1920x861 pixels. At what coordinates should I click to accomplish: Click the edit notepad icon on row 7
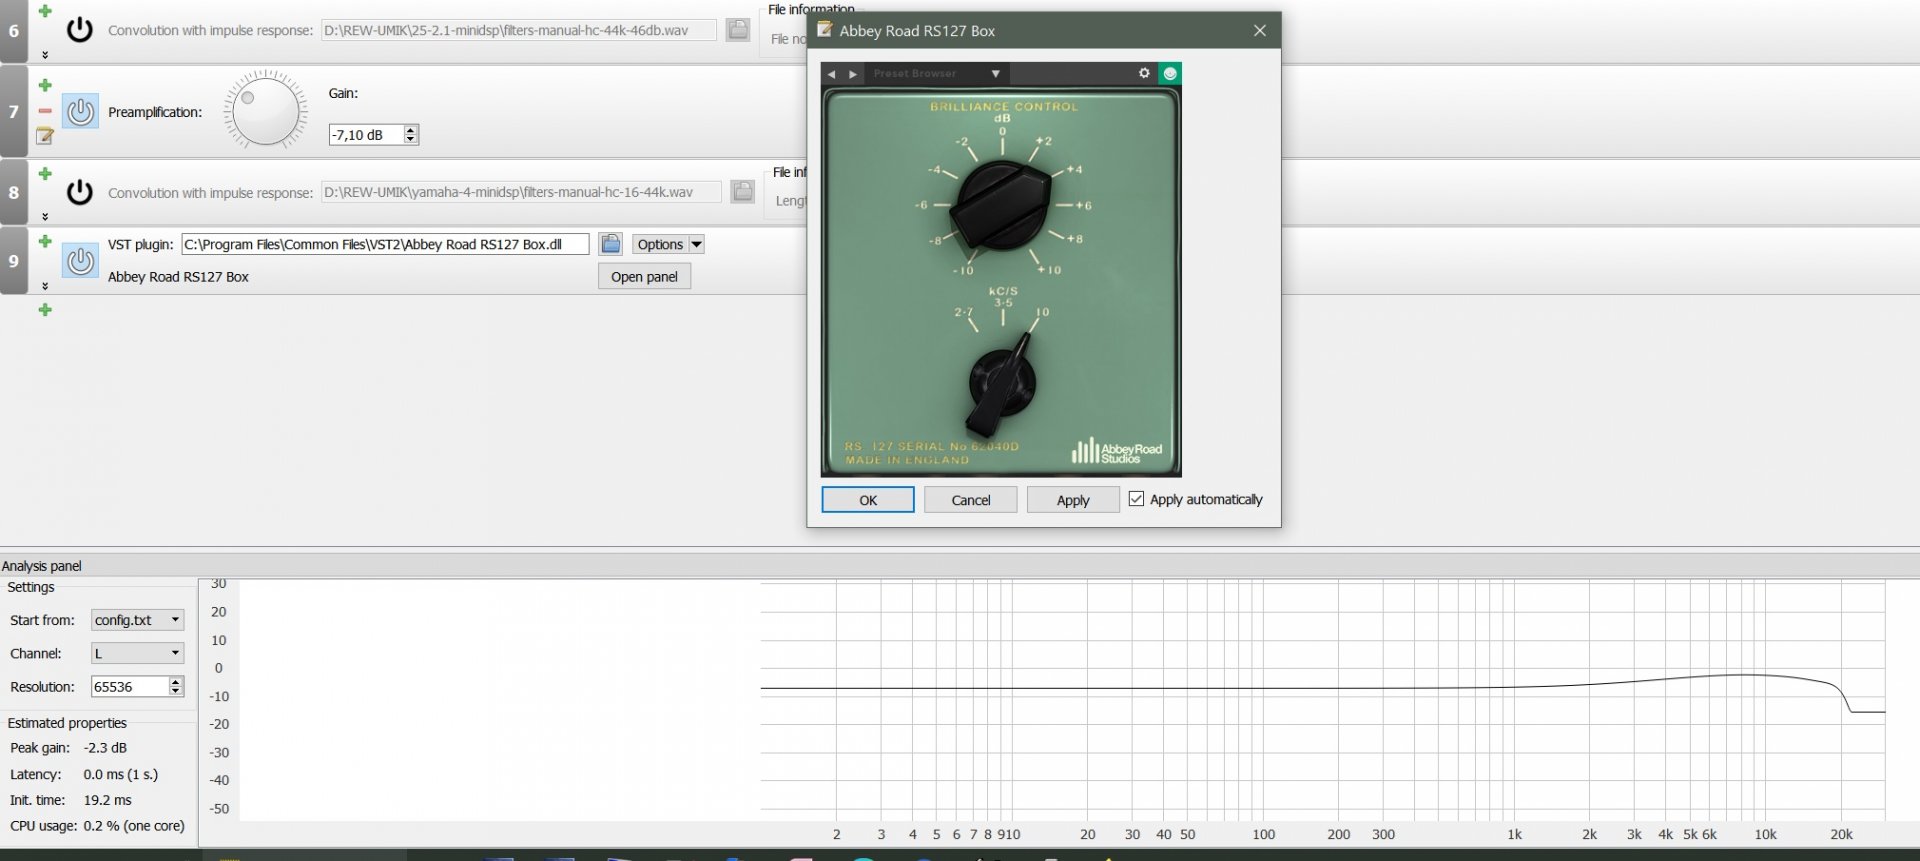tap(45, 136)
